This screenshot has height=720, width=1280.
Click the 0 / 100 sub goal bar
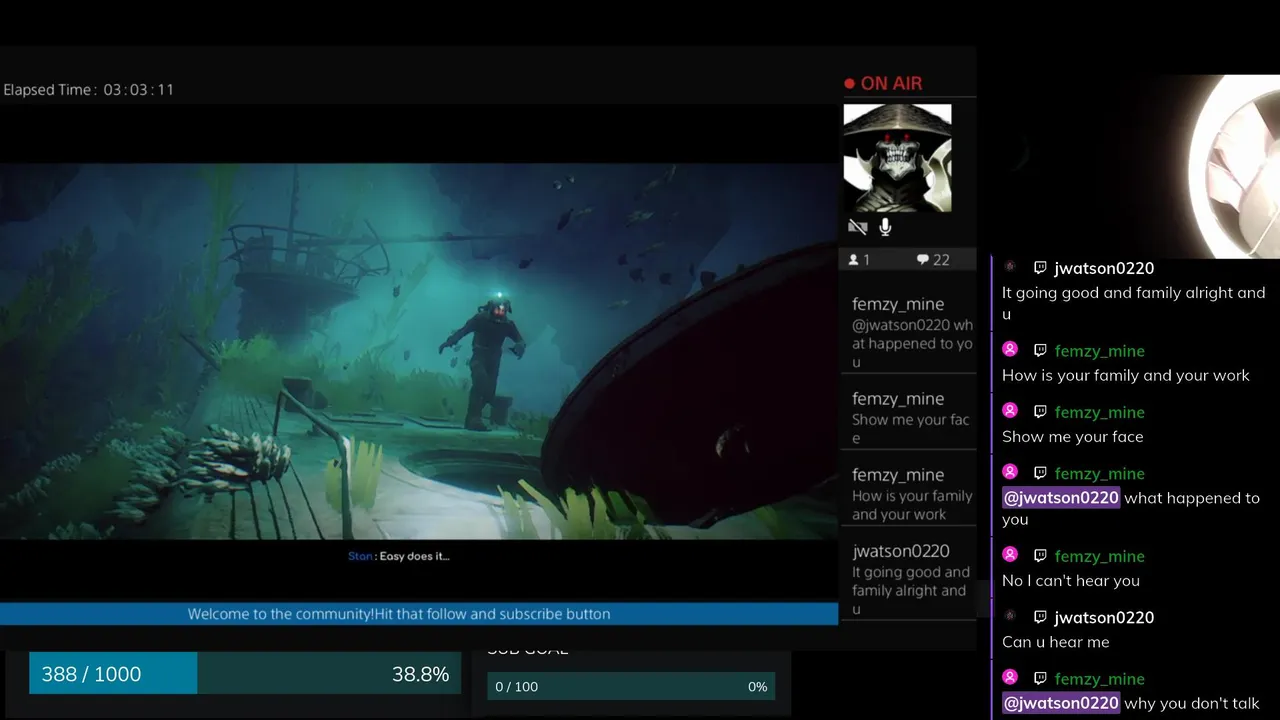(x=631, y=687)
